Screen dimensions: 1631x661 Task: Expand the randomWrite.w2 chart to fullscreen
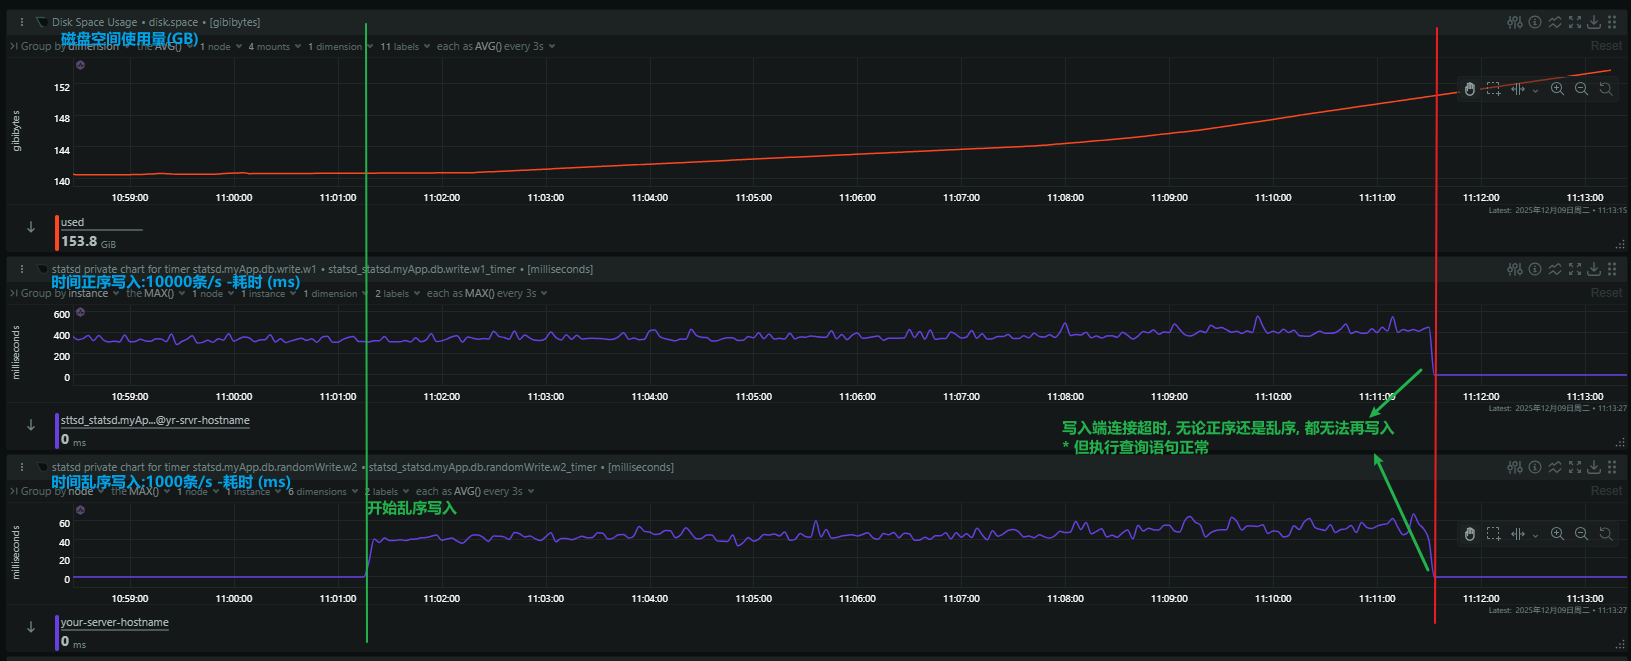click(1575, 467)
